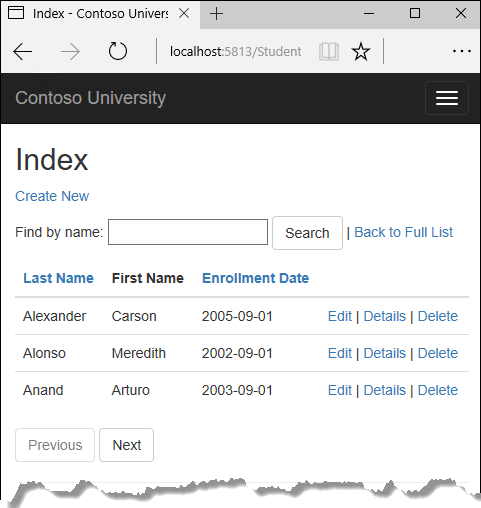Close the Index - Contoso University tab
Image resolution: width=481 pixels, height=508 pixels.
(x=184, y=13)
